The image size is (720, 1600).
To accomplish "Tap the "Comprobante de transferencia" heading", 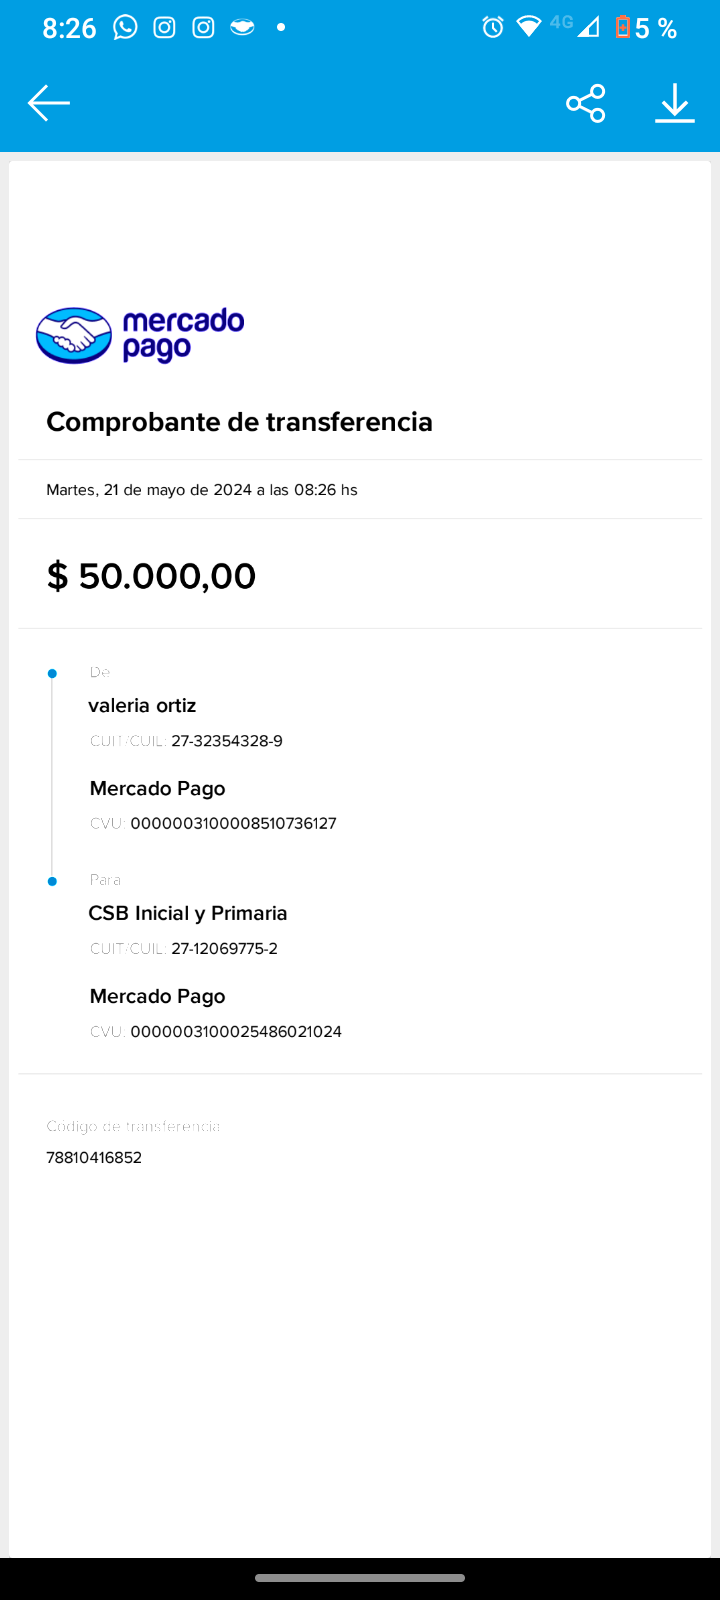I will [x=239, y=422].
